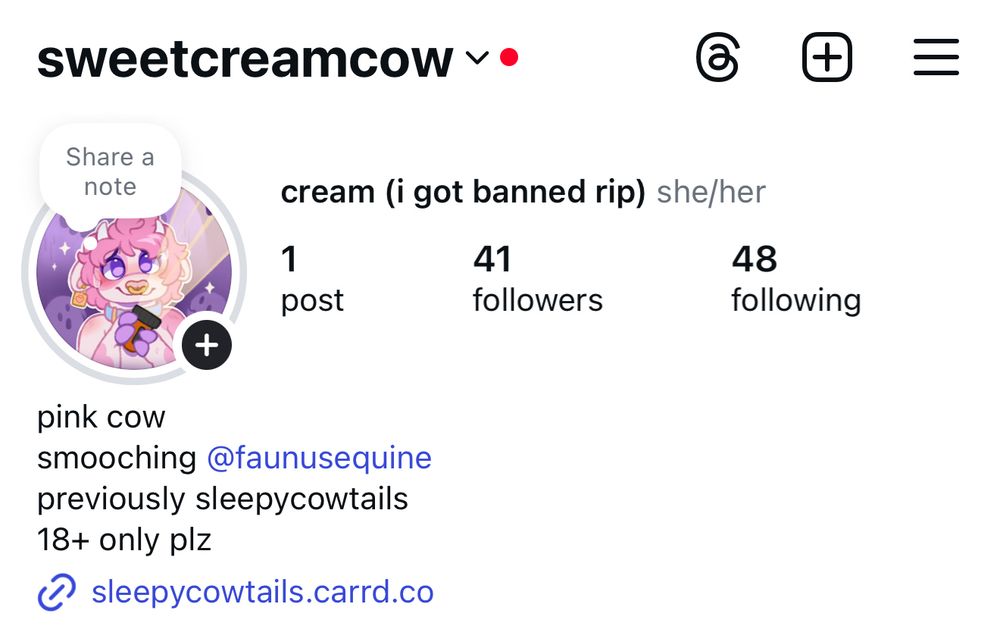Add a story using the profile plus badge
1000x633 pixels.
pyautogui.click(x=207, y=345)
